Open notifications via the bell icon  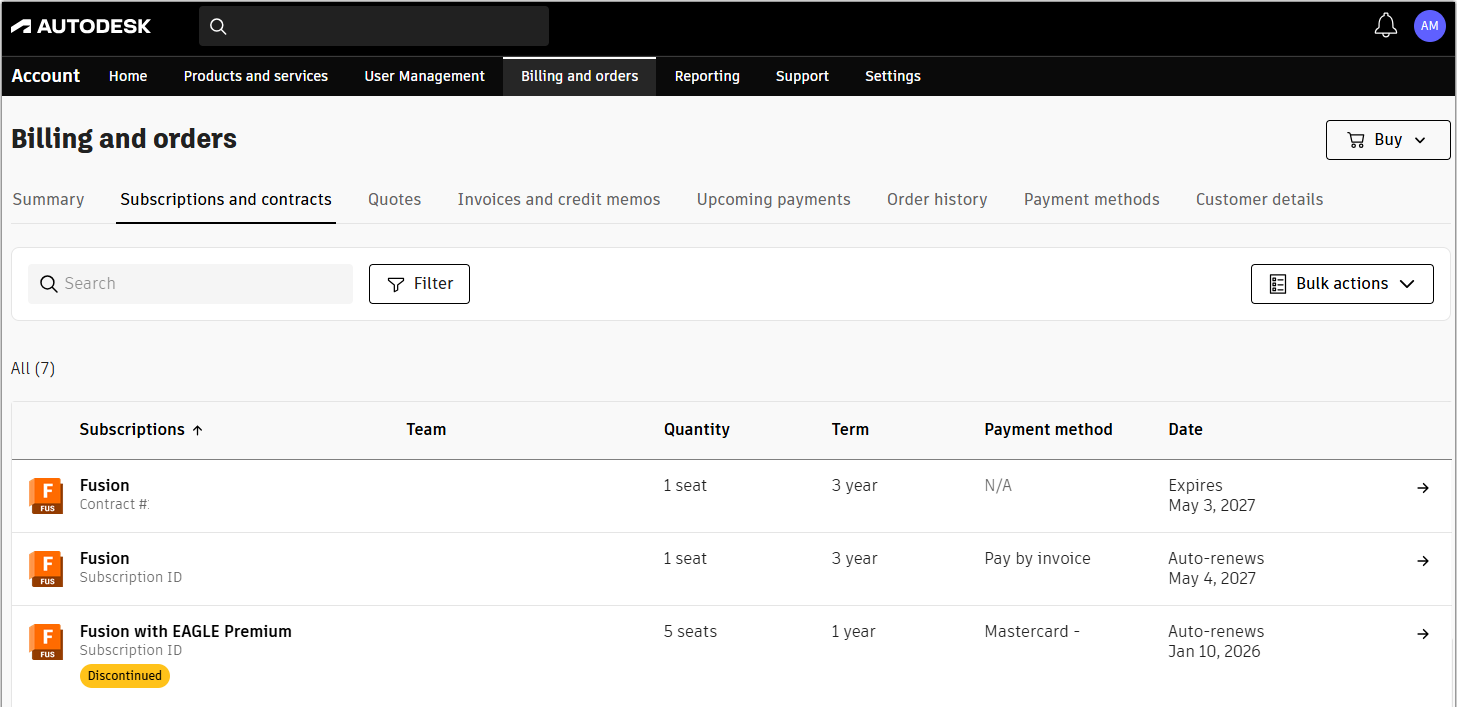tap(1385, 25)
